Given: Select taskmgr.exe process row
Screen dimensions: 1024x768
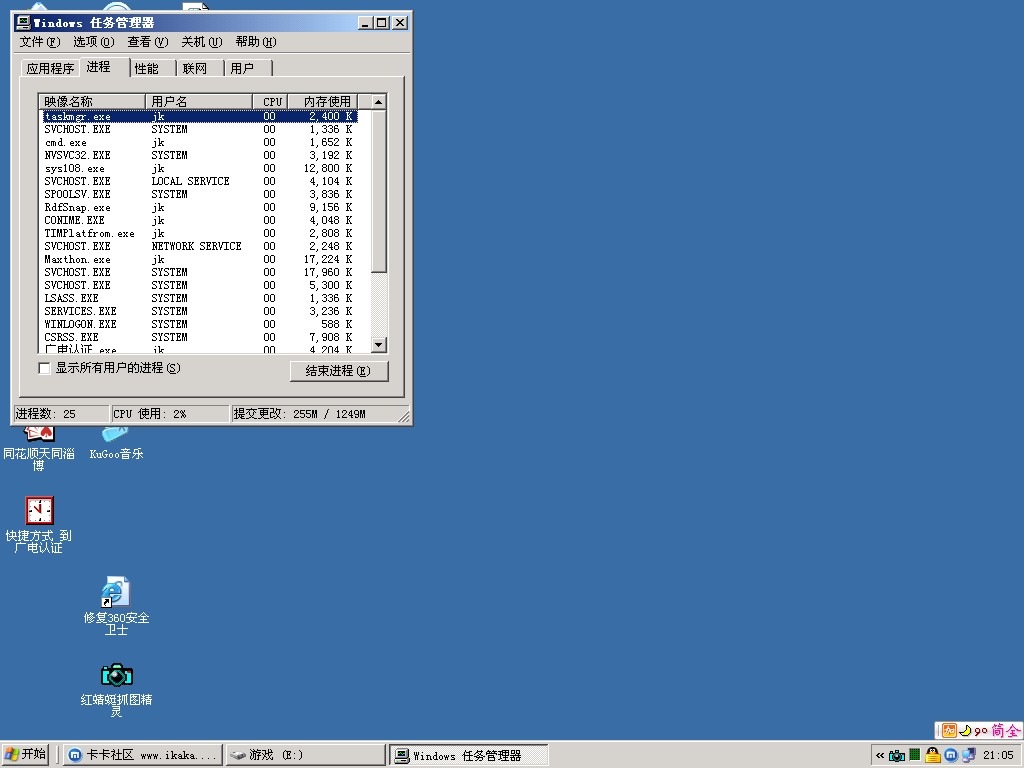Looking at the screenshot, I should (x=200, y=116).
